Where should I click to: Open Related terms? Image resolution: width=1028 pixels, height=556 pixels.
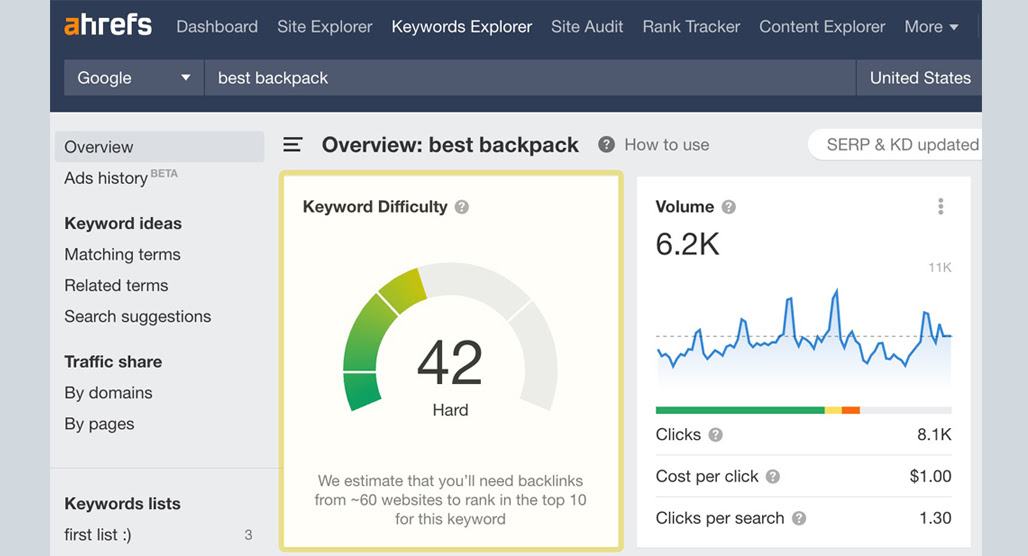(116, 285)
